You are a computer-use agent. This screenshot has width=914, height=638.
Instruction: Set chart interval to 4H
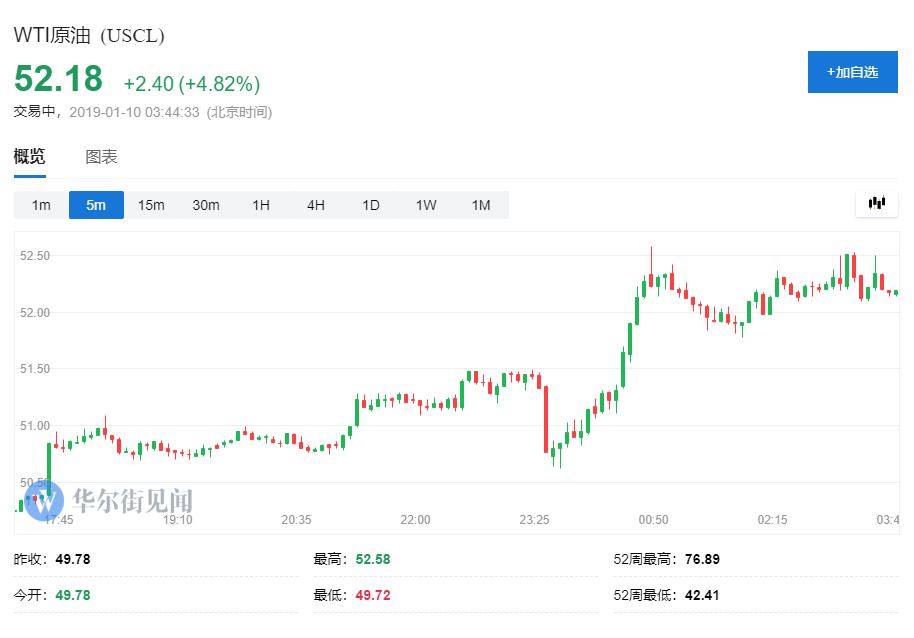tap(316, 205)
